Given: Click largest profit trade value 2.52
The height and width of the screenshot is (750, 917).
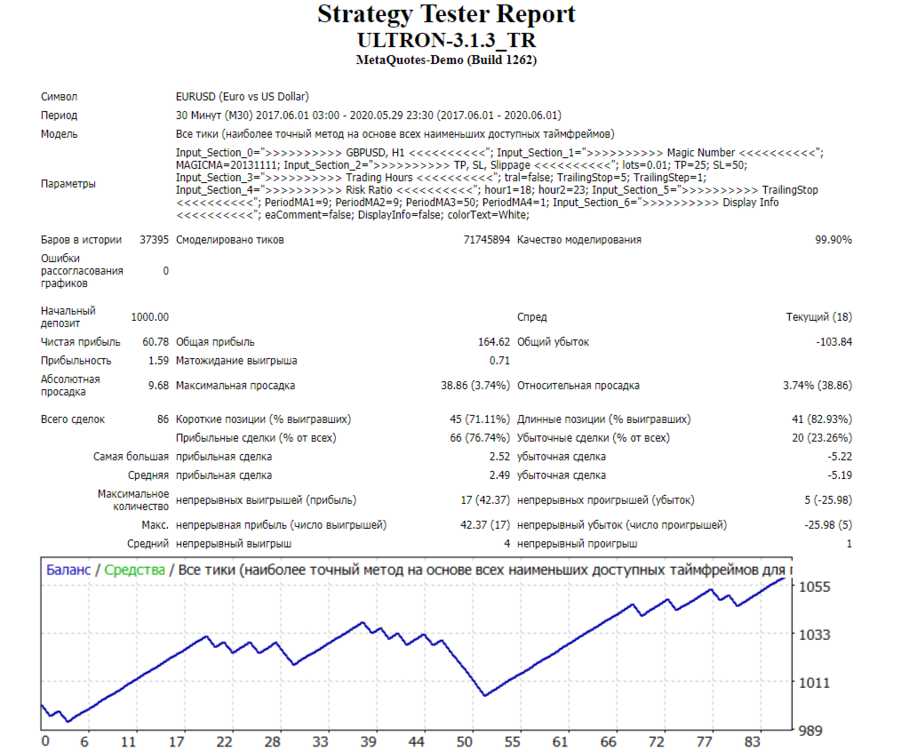Looking at the screenshot, I should (499, 457).
